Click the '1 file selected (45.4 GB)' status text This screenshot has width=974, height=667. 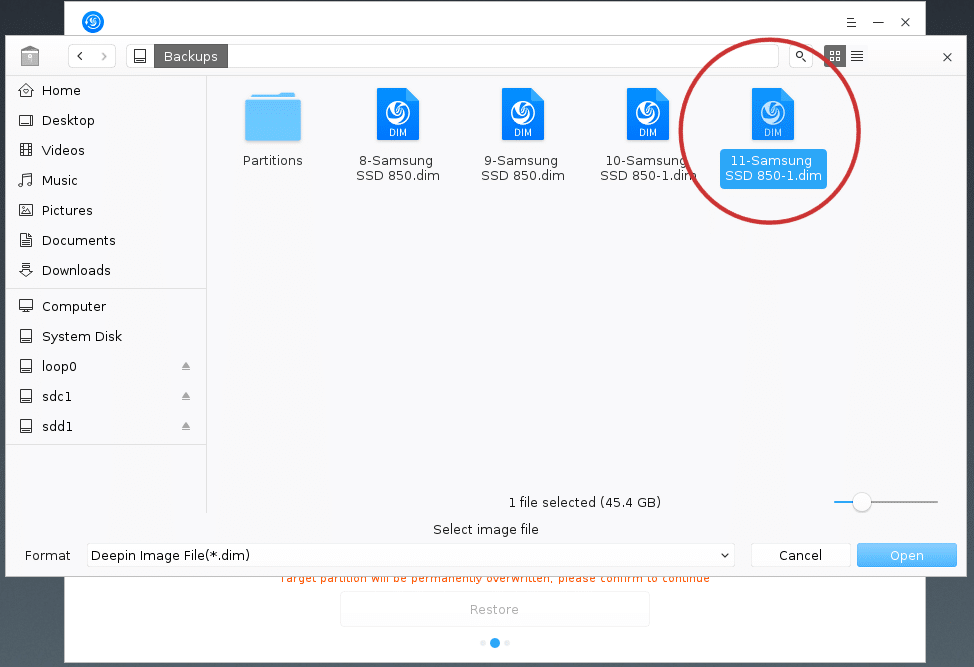585,502
